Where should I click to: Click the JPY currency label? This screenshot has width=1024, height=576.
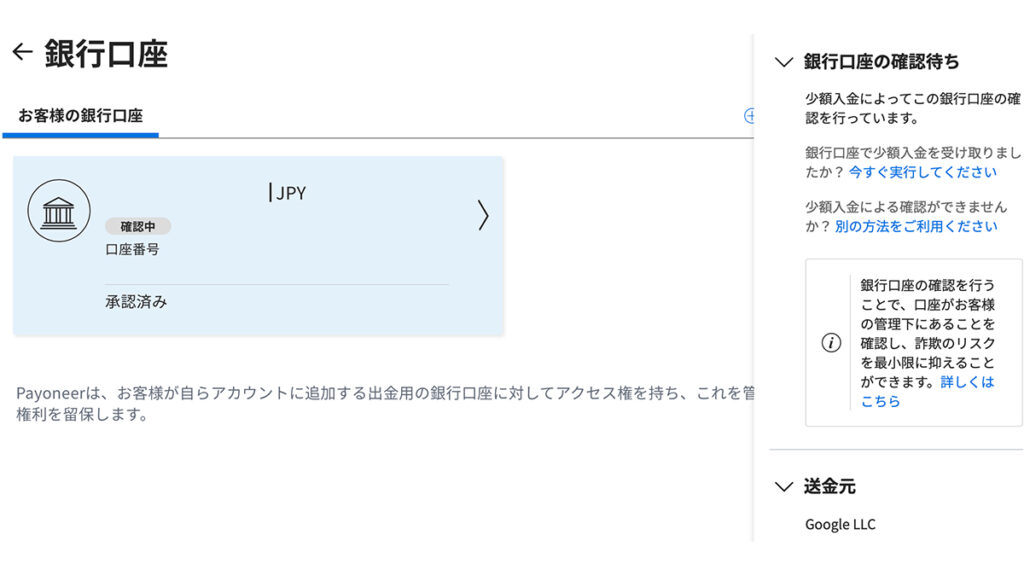coord(291,193)
